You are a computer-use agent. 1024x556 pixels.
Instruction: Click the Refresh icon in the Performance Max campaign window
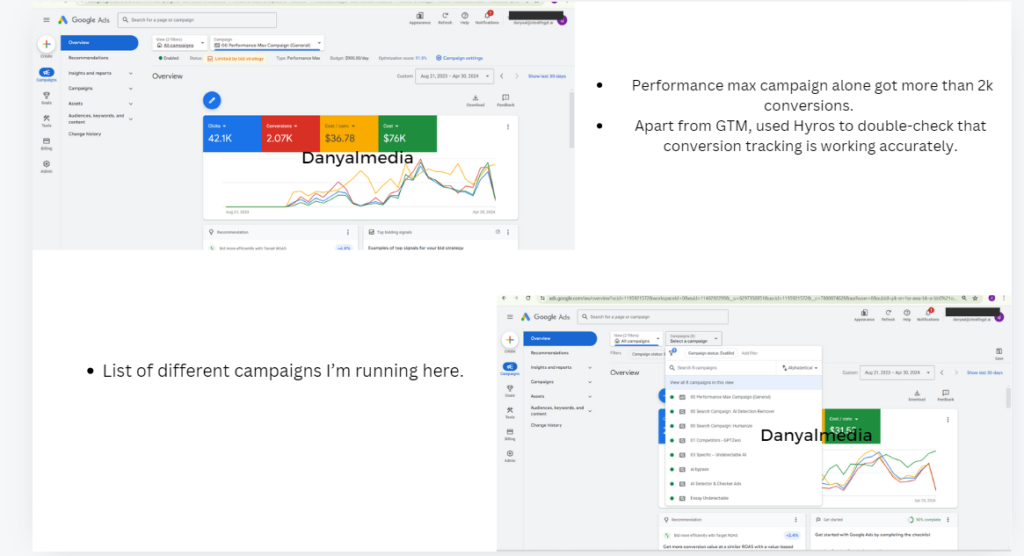coord(443,17)
